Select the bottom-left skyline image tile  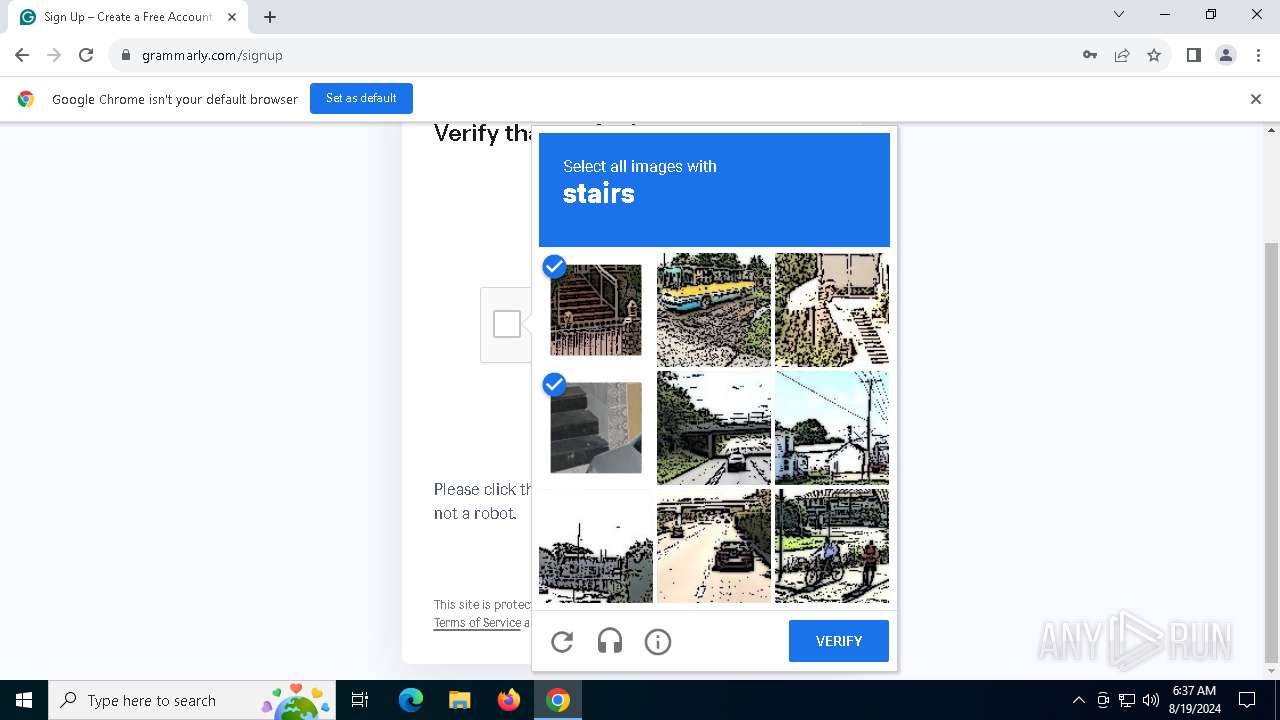point(596,546)
